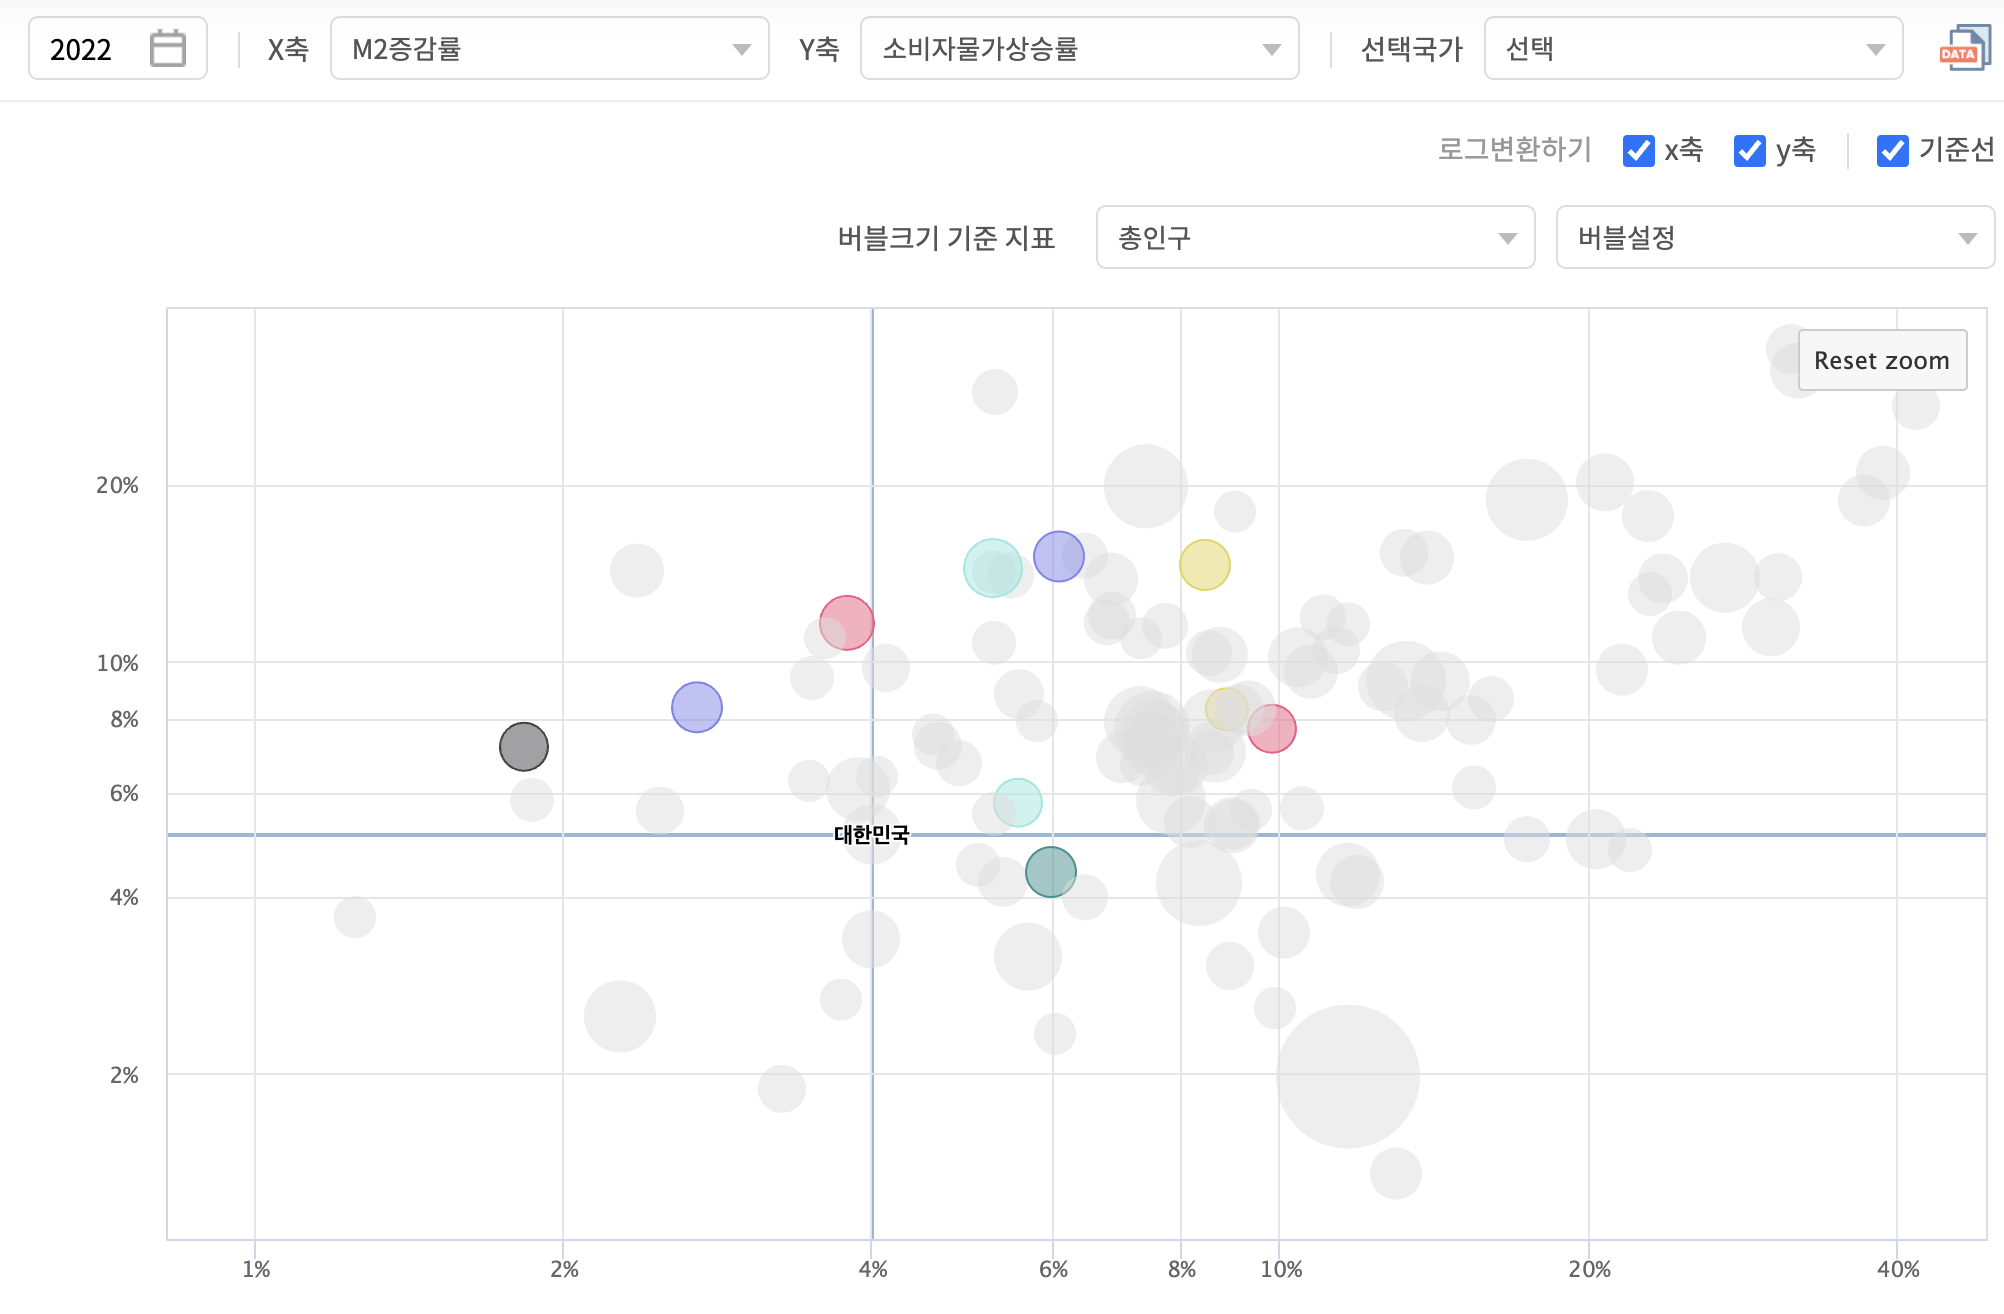This screenshot has width=2004, height=1314.
Task: Select the dark teal bubble near 6%
Action: (1050, 871)
